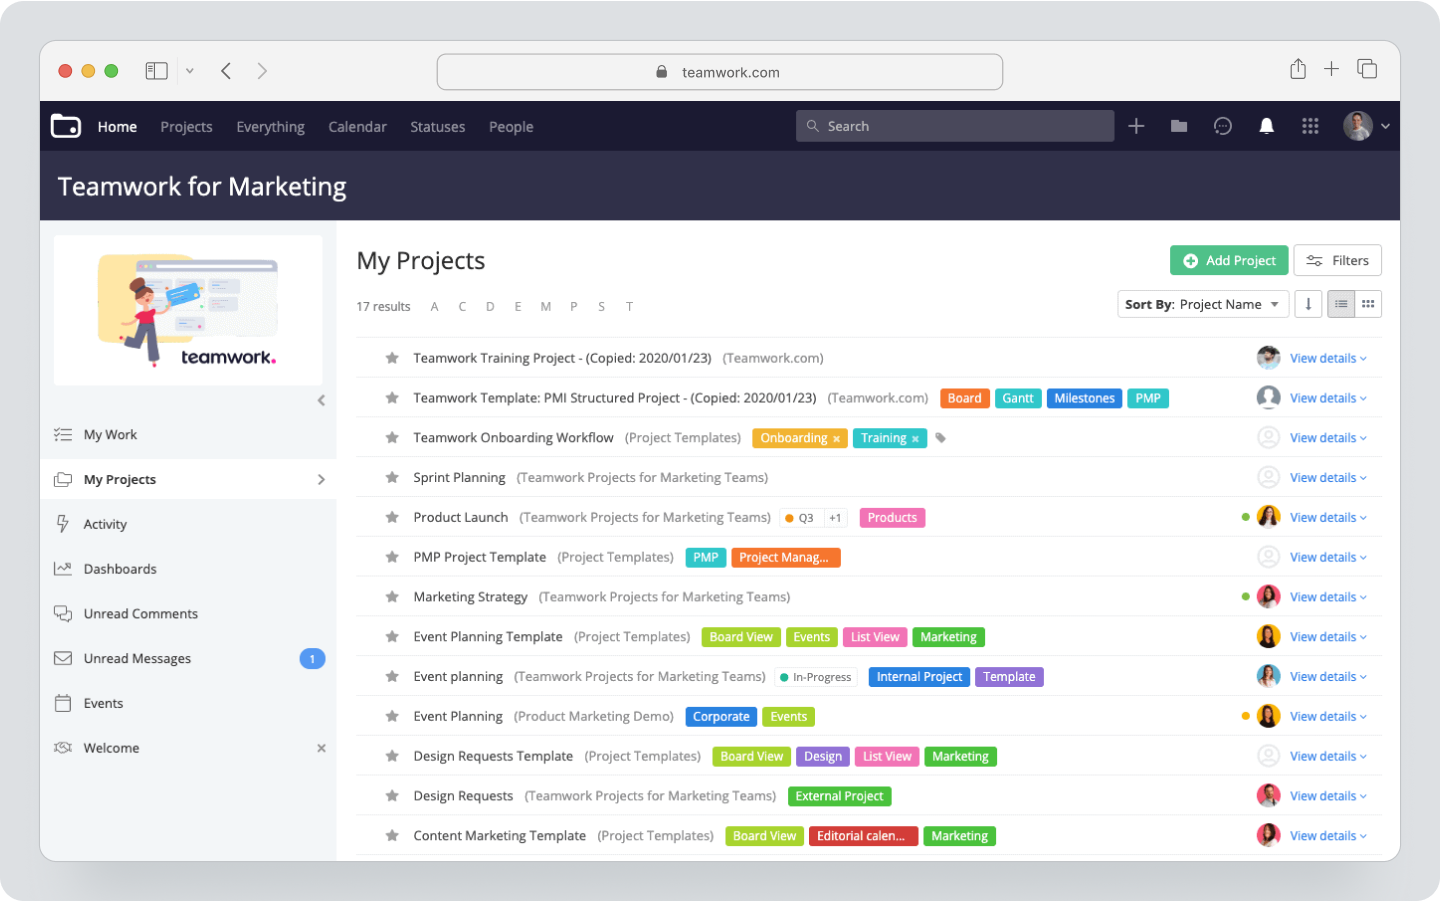Open the Sort By Project Name dropdown

click(1203, 303)
